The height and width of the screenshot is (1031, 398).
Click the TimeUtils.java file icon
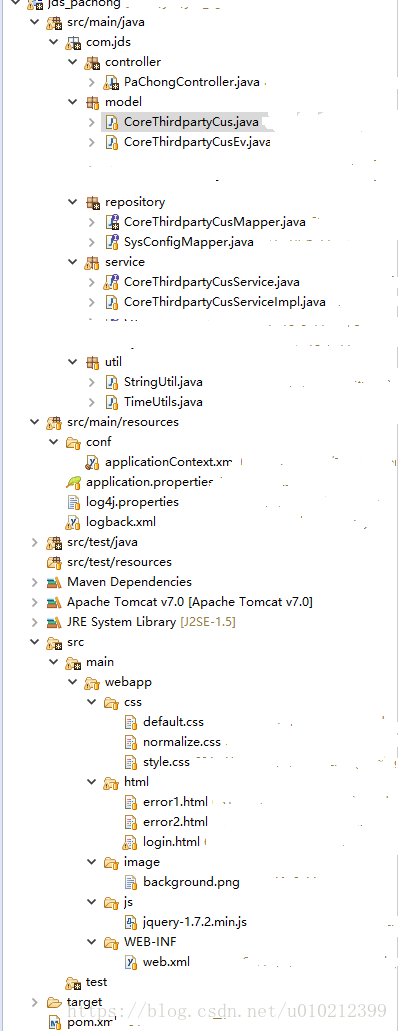111,402
